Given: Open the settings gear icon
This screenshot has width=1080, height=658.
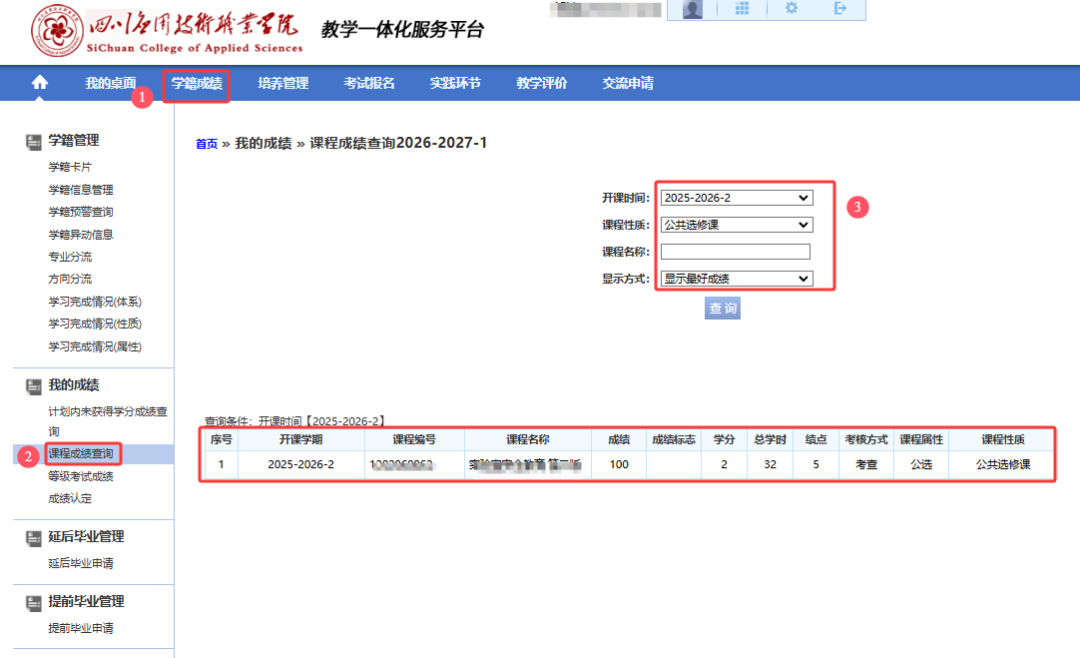Looking at the screenshot, I should 791,8.
